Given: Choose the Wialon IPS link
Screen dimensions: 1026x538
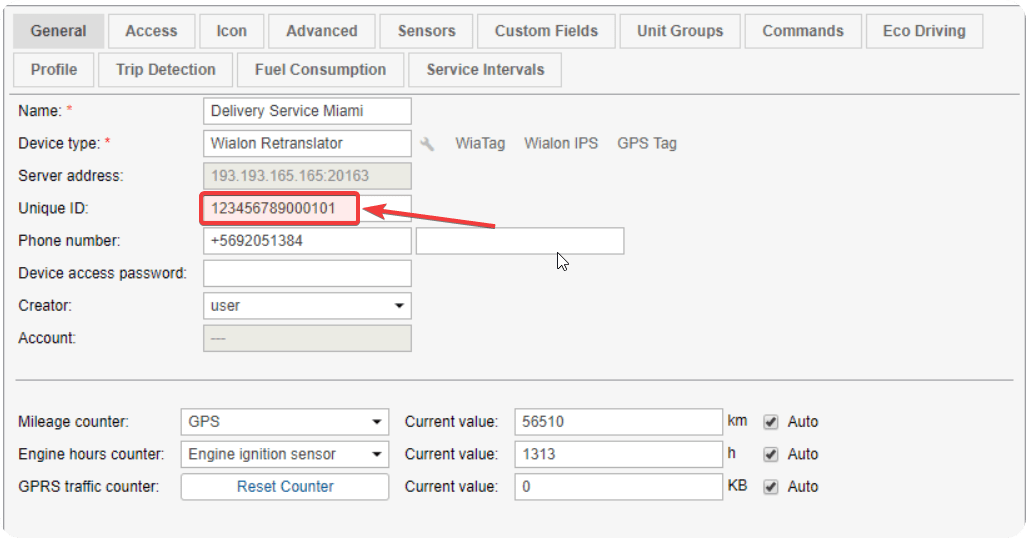Looking at the screenshot, I should 561,143.
